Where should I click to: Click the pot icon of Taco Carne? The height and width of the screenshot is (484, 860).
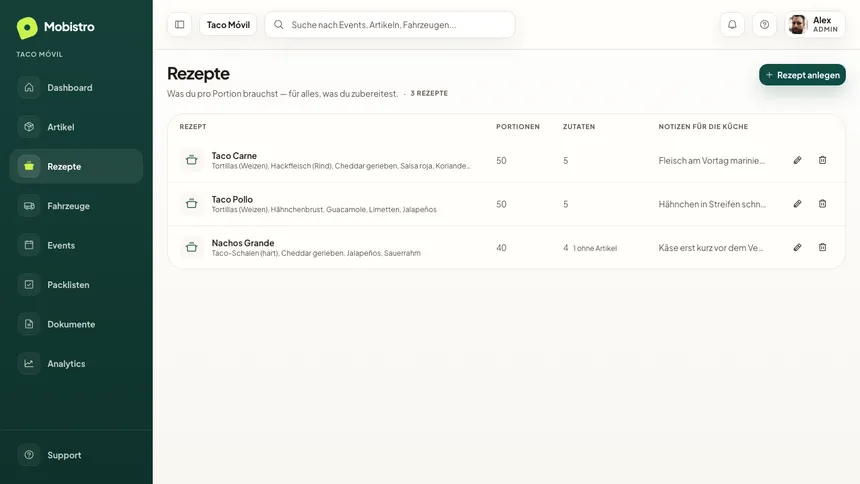pyautogui.click(x=191, y=160)
